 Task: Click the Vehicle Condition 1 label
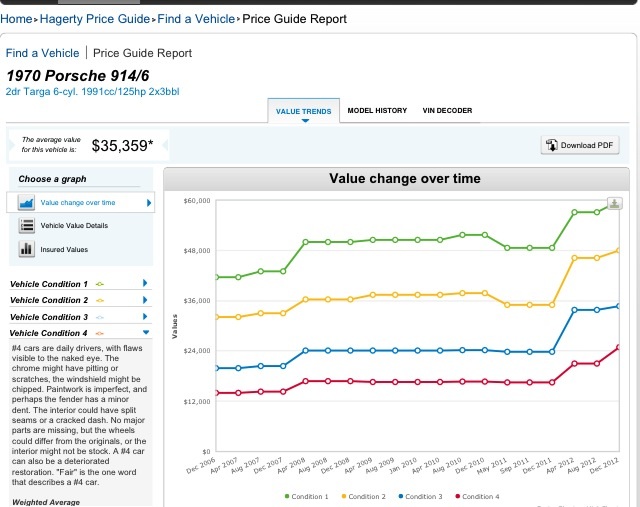(x=49, y=284)
